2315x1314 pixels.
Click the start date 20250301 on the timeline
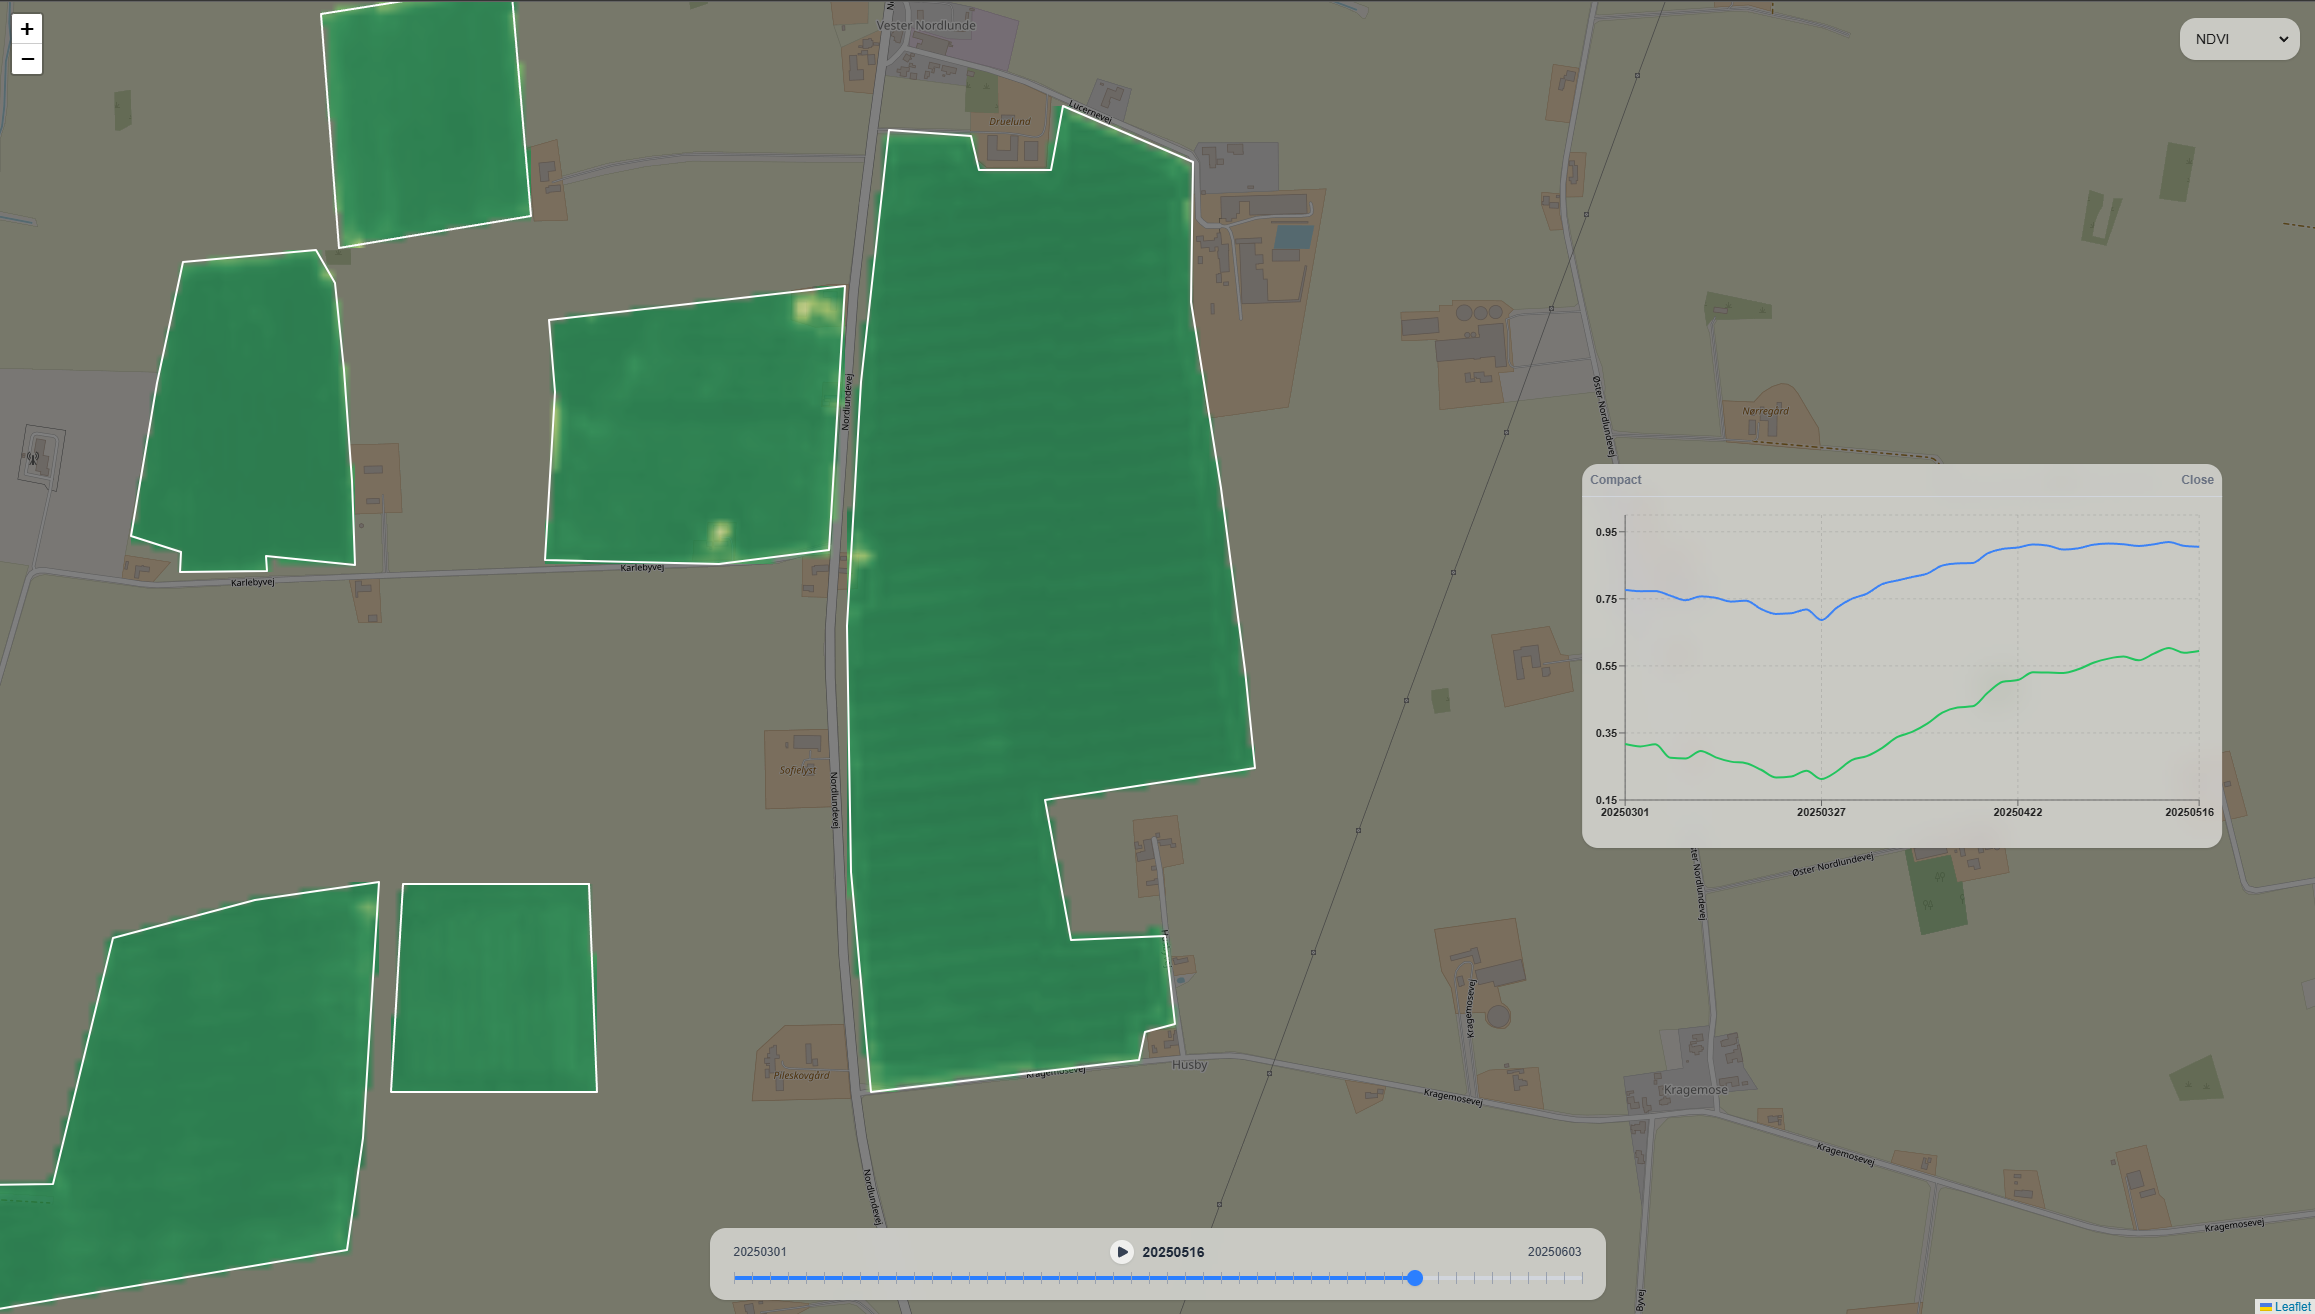[x=760, y=1250]
